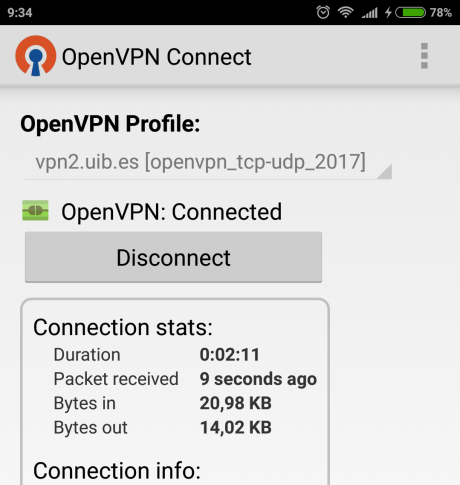
Task: Tap the OpenVPN keyhole logo icon
Action: pyautogui.click(x=36, y=56)
